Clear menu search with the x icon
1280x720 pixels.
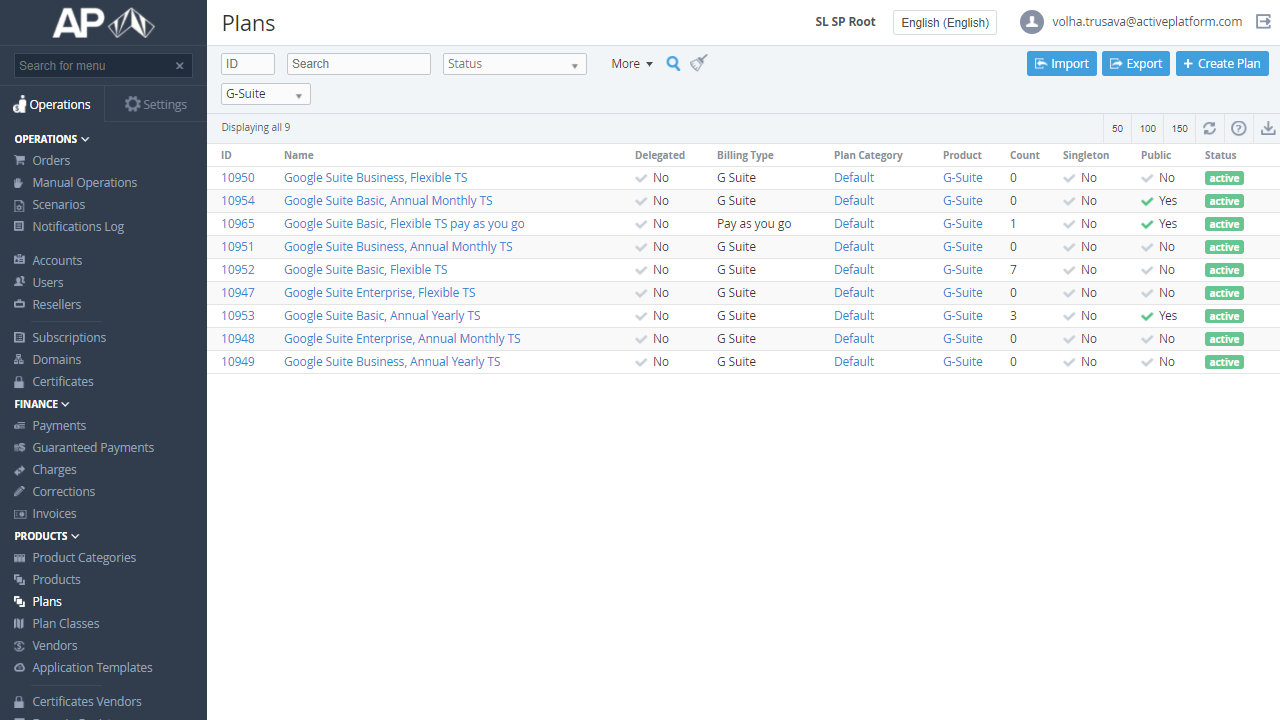(x=180, y=66)
